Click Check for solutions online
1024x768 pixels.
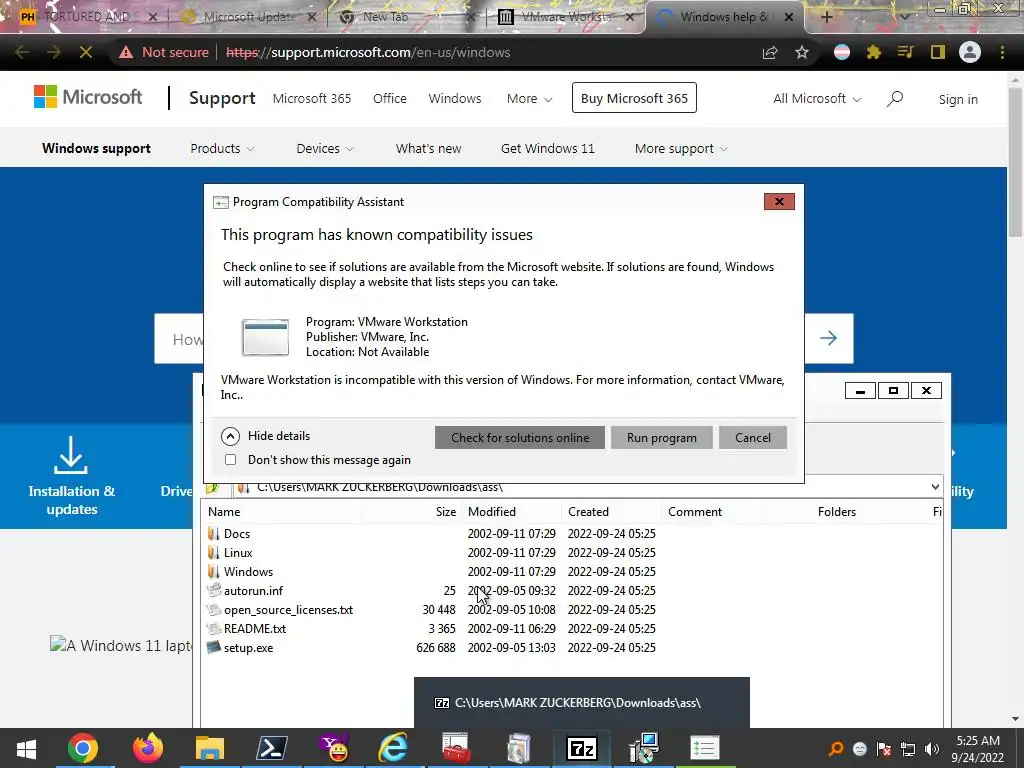(x=520, y=438)
